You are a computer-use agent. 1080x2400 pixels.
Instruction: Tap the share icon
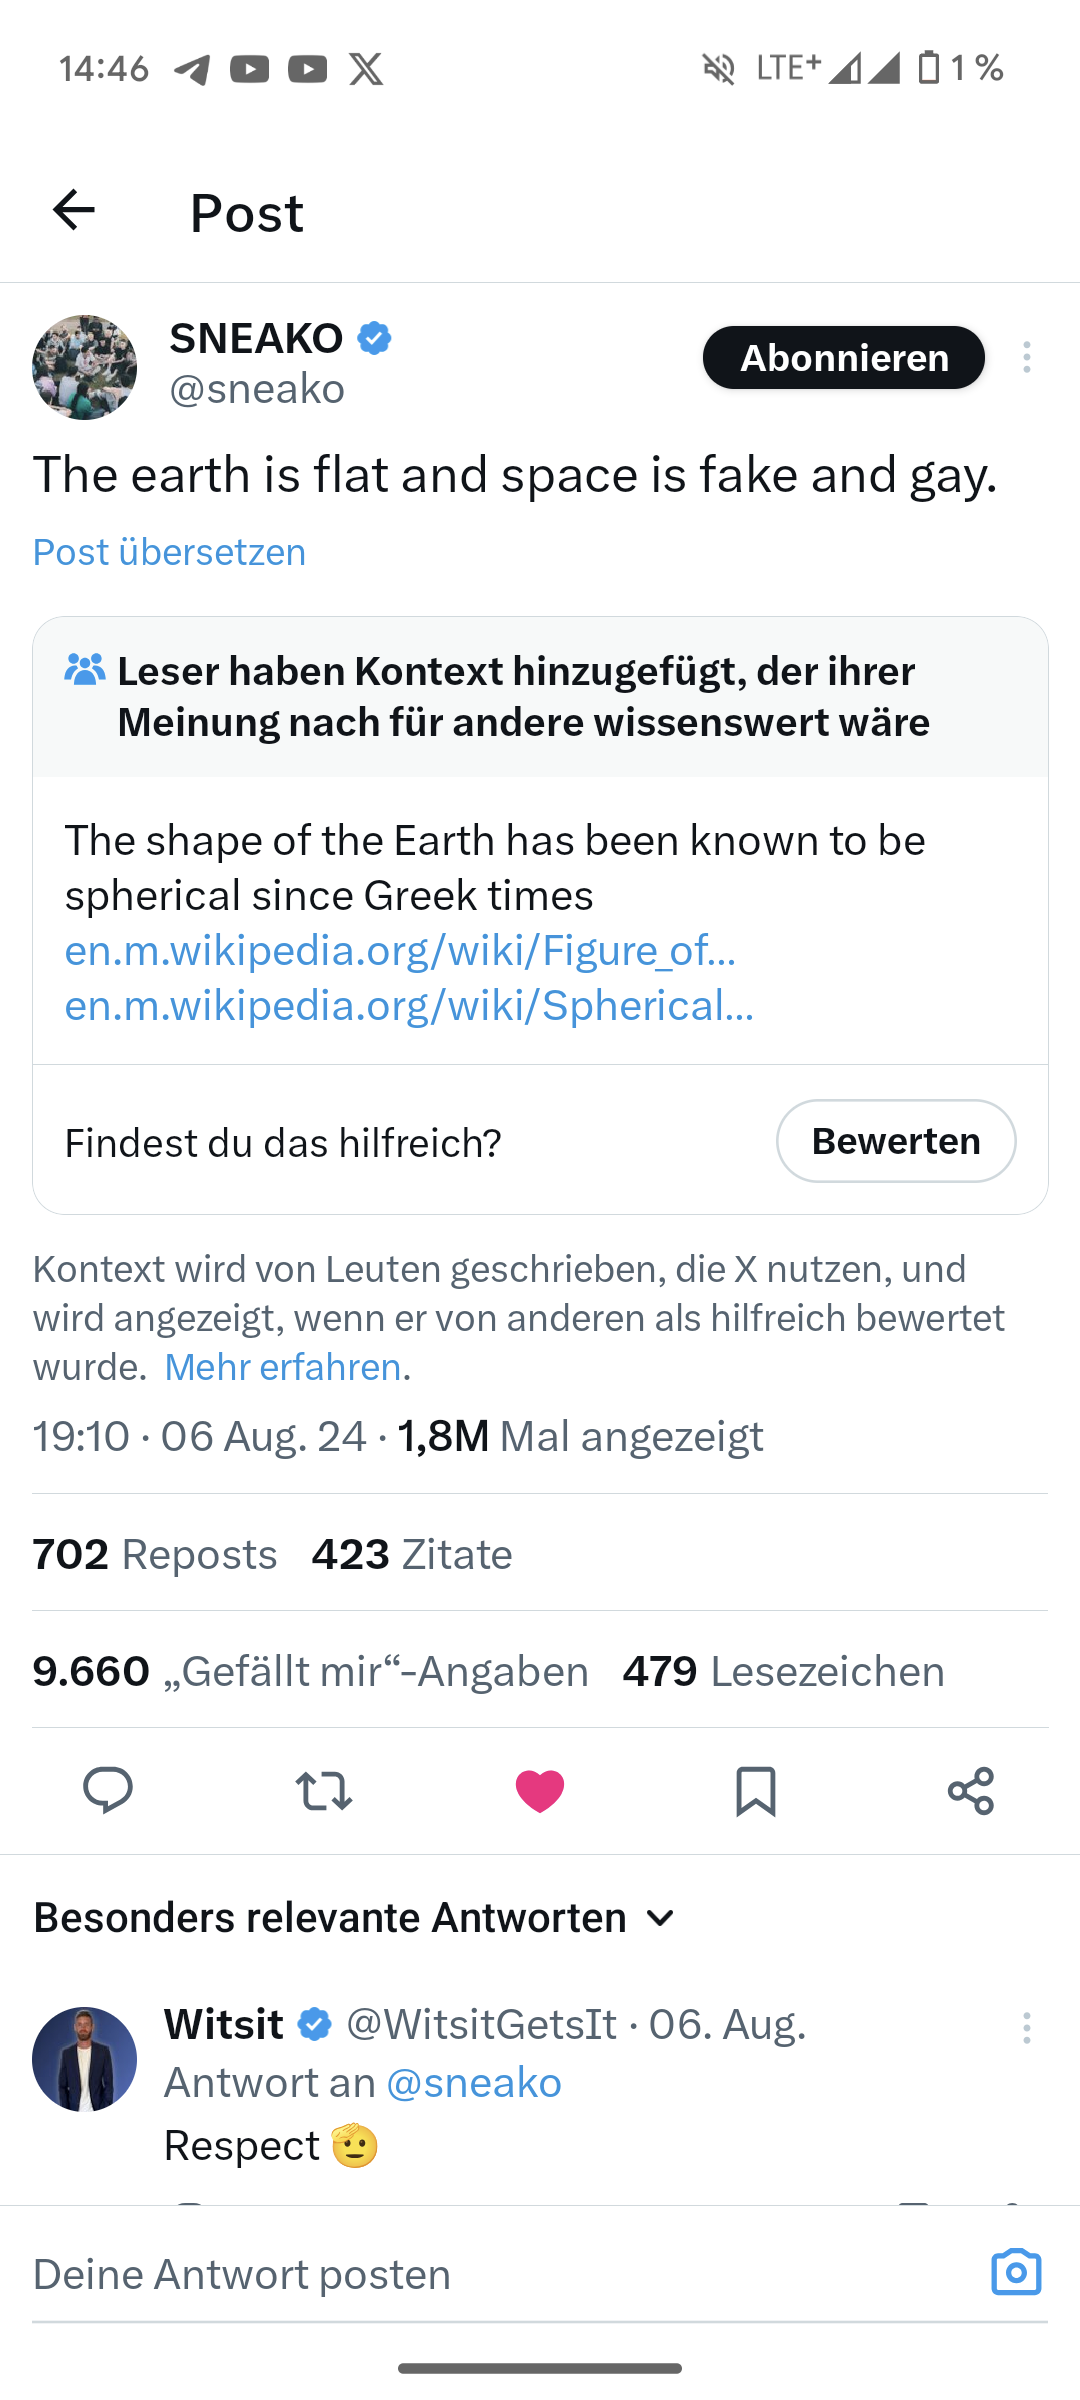pos(971,1790)
